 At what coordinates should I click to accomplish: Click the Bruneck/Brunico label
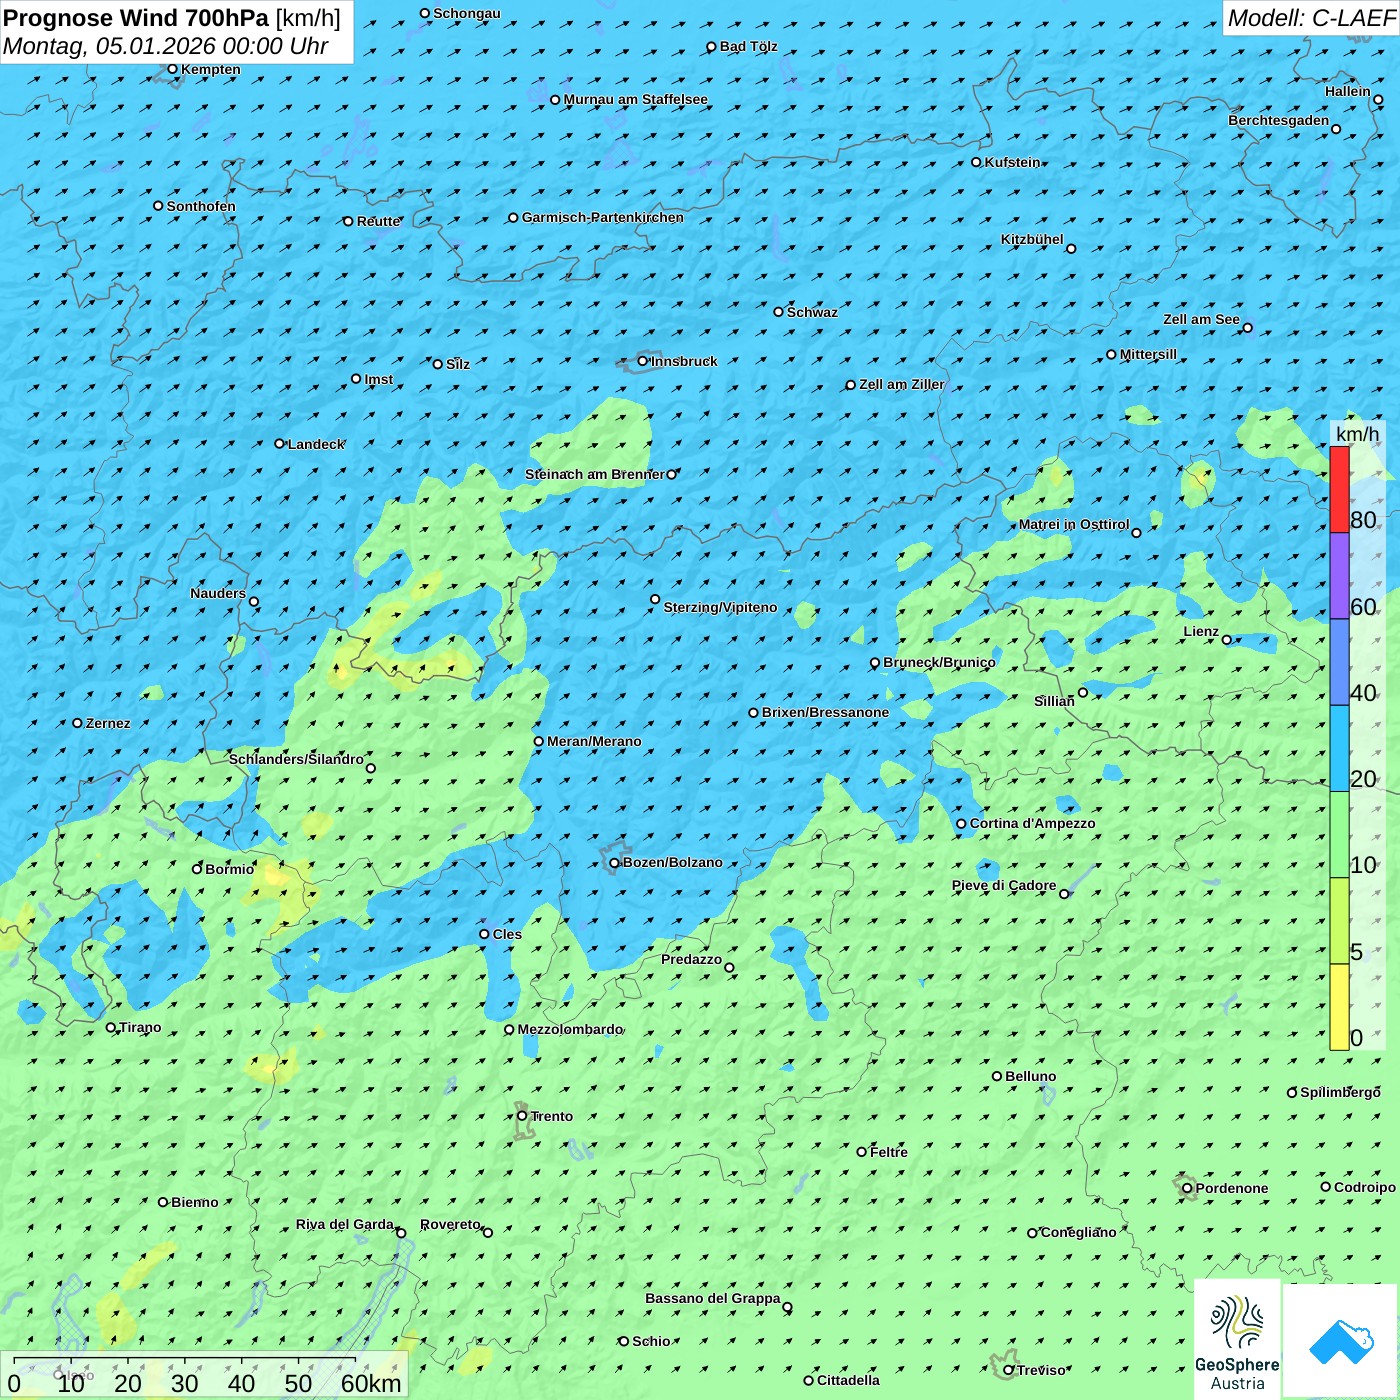pos(939,662)
